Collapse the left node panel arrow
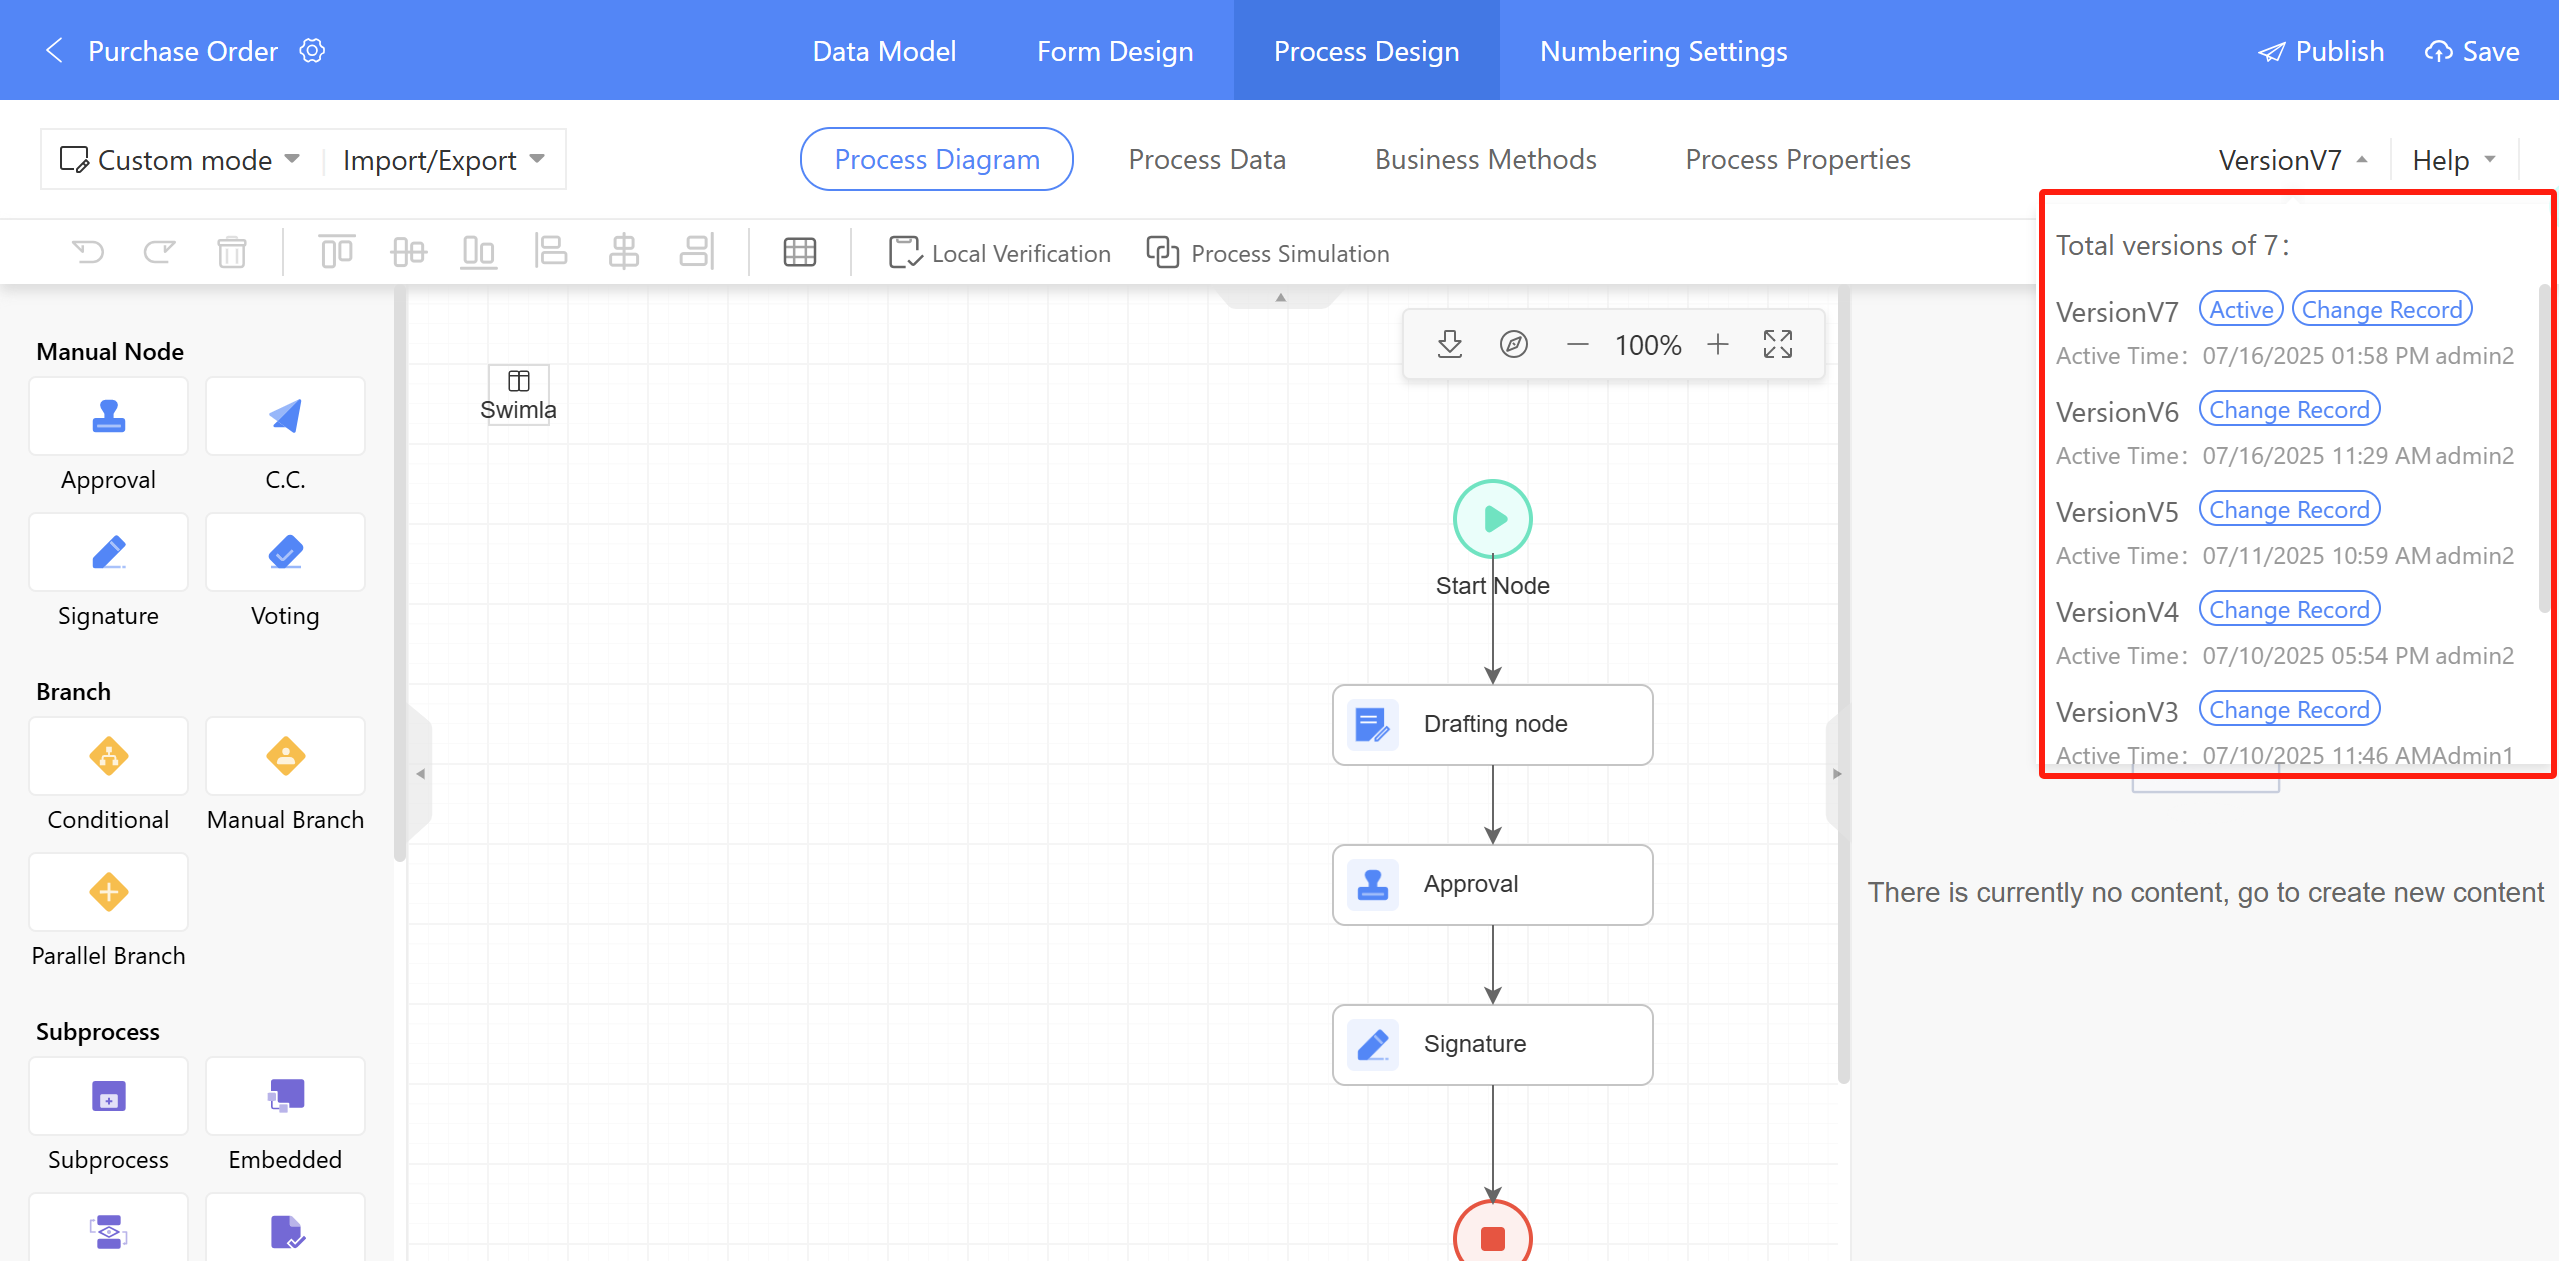 coord(421,773)
